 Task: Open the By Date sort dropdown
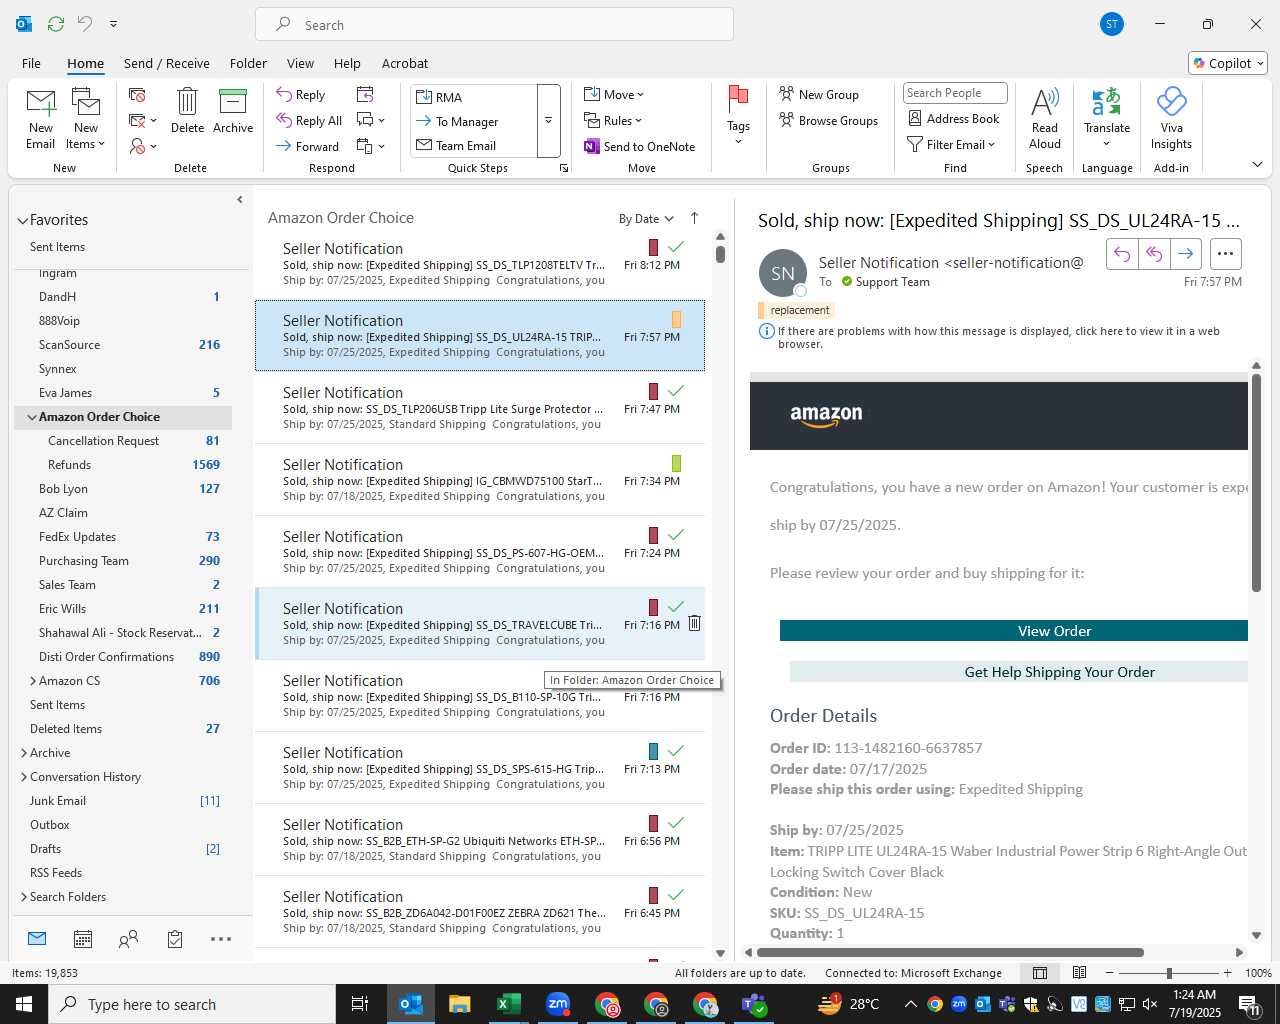[x=646, y=219]
